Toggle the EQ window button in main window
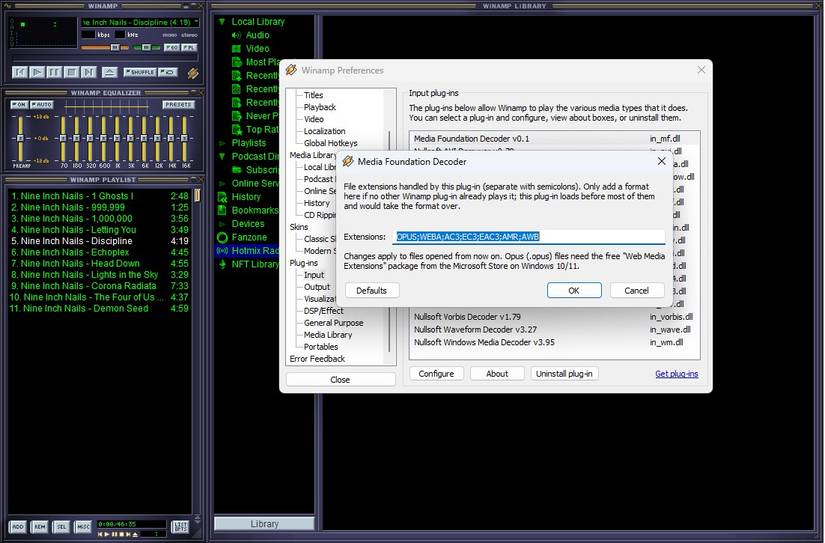 click(172, 47)
